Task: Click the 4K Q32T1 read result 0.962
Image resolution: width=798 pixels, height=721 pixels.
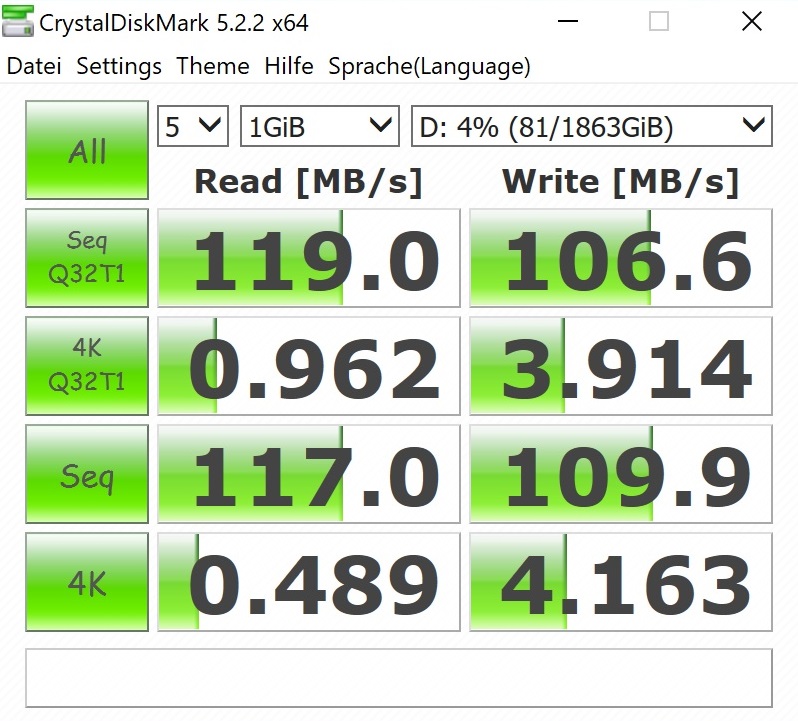Action: click(309, 367)
